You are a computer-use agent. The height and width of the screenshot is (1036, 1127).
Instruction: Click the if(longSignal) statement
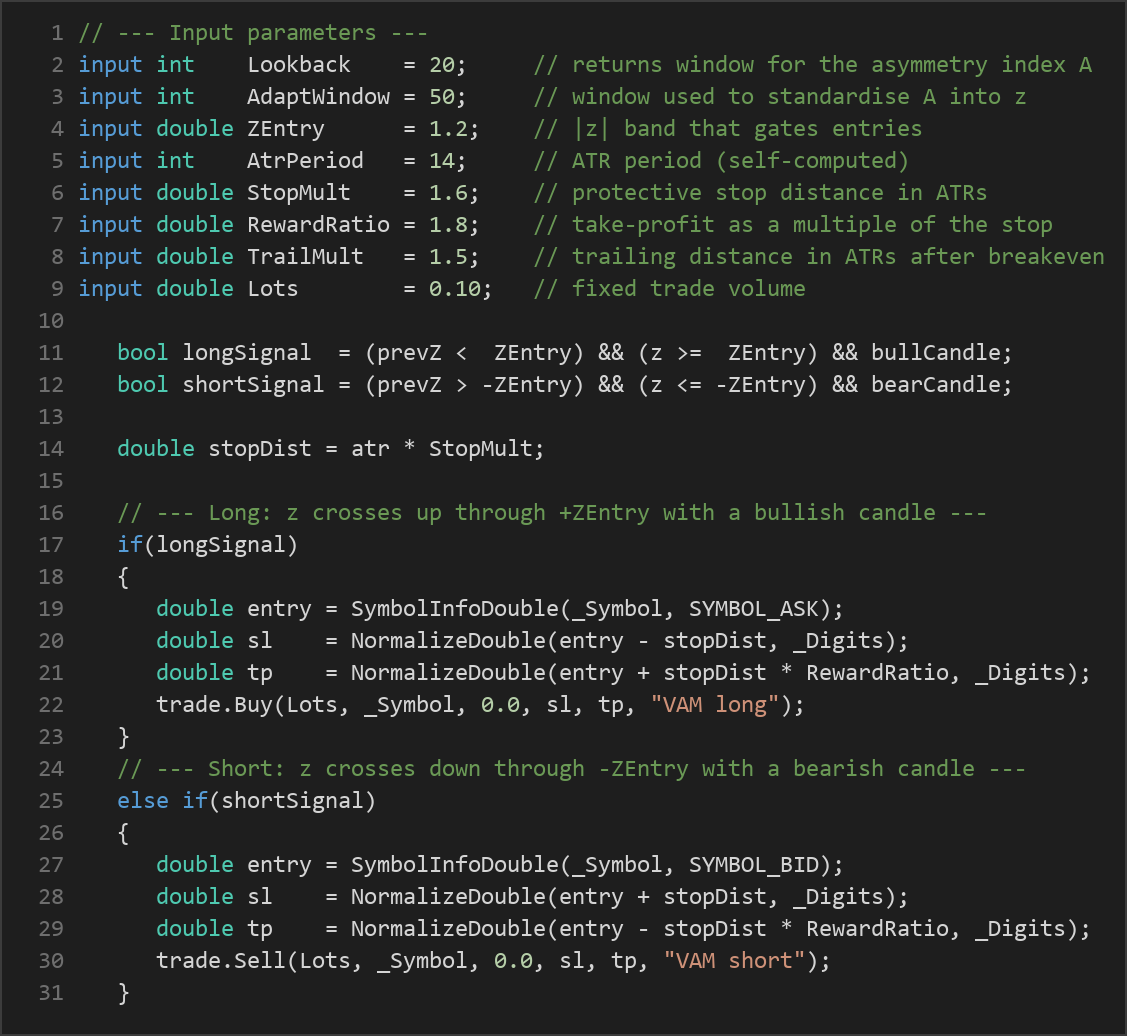coord(208,544)
